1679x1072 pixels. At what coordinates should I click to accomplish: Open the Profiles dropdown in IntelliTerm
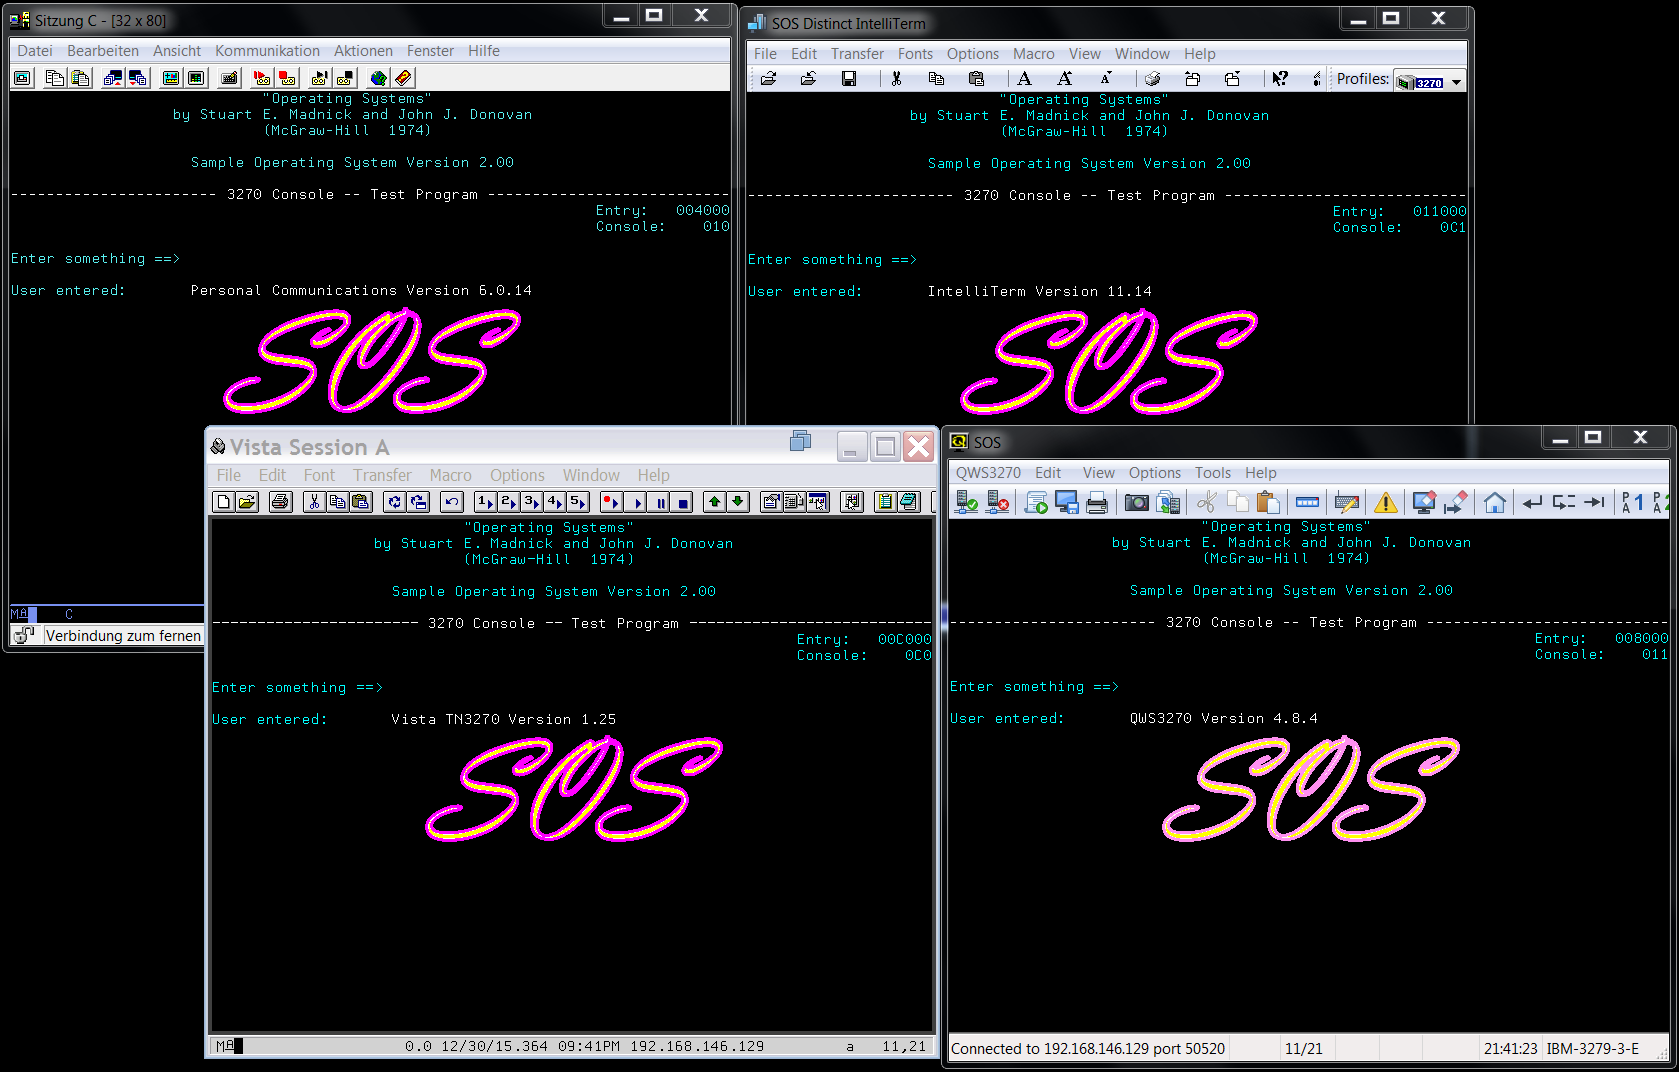[1456, 81]
